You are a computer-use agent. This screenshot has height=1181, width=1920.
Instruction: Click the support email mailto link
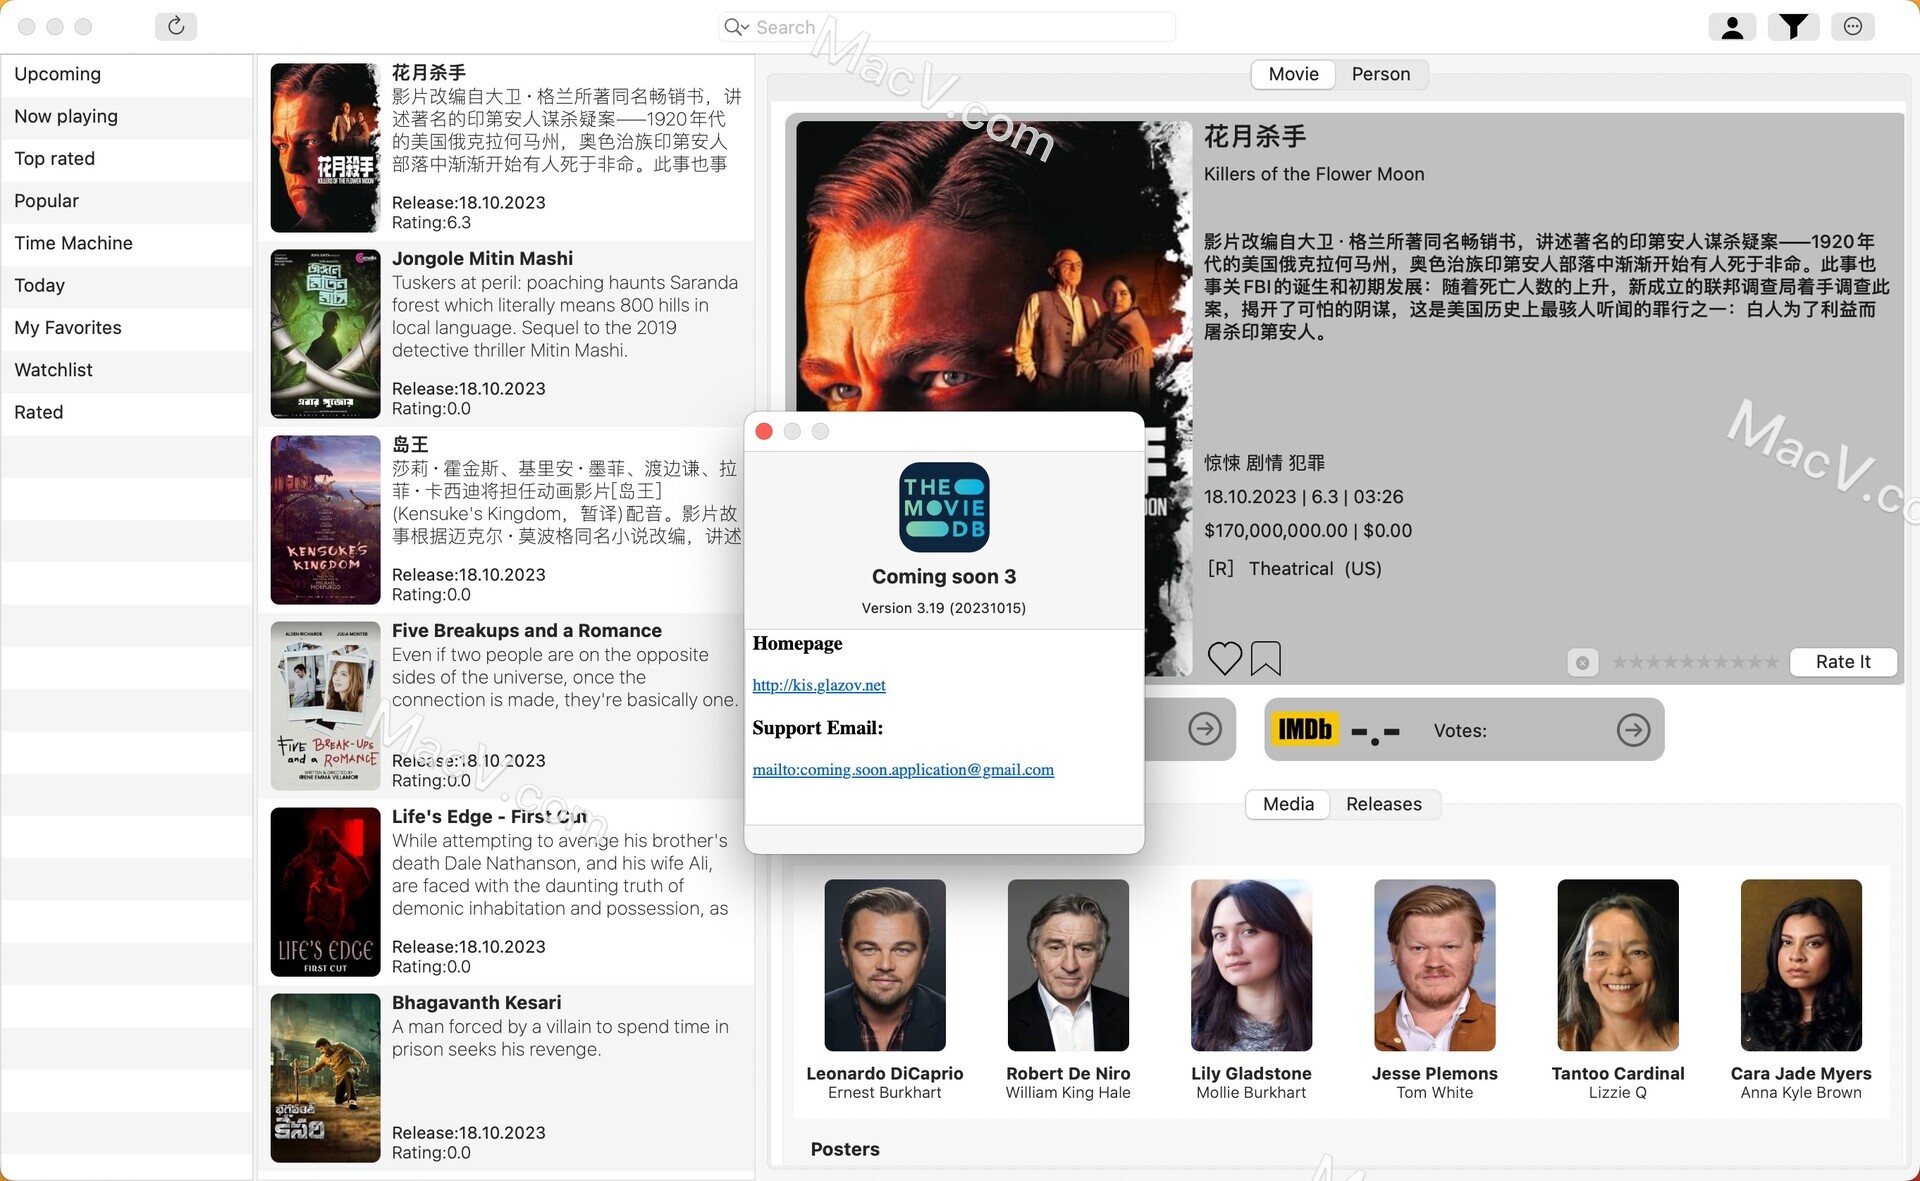(x=903, y=769)
